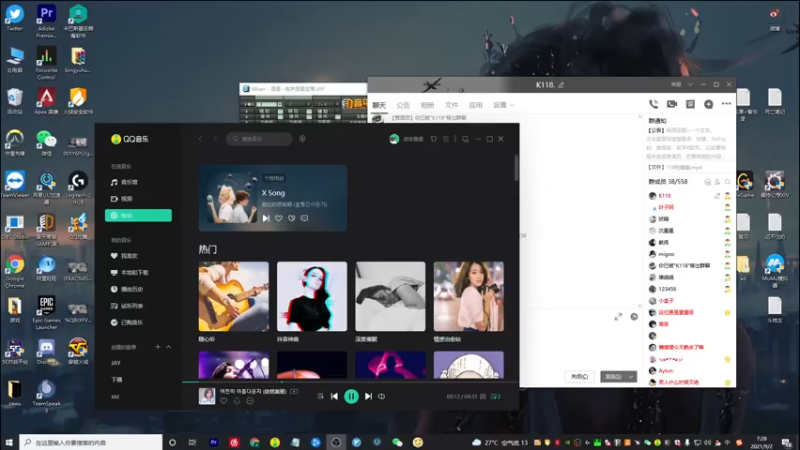
Task: Open the skin (shirt) icon in QQ Music
Action: [x=434, y=139]
